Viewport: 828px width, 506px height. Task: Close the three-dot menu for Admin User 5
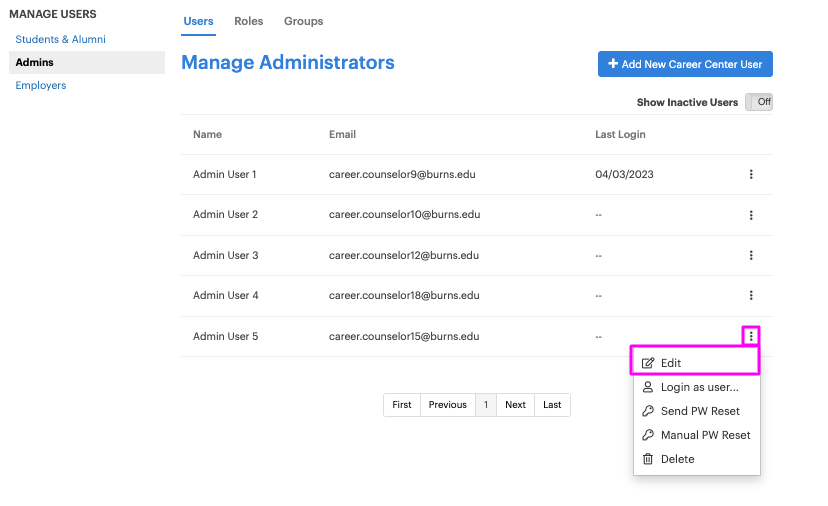(x=751, y=336)
